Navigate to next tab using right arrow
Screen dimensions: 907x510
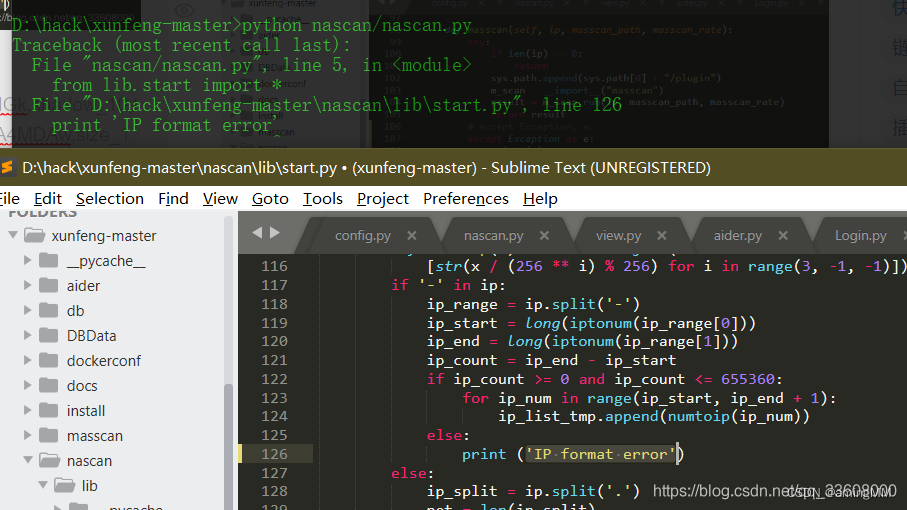coord(275,232)
